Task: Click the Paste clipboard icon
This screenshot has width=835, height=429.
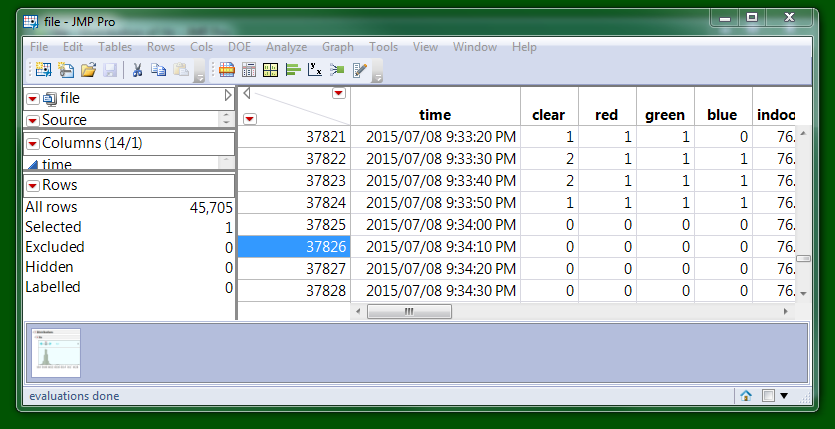Action: [x=181, y=70]
